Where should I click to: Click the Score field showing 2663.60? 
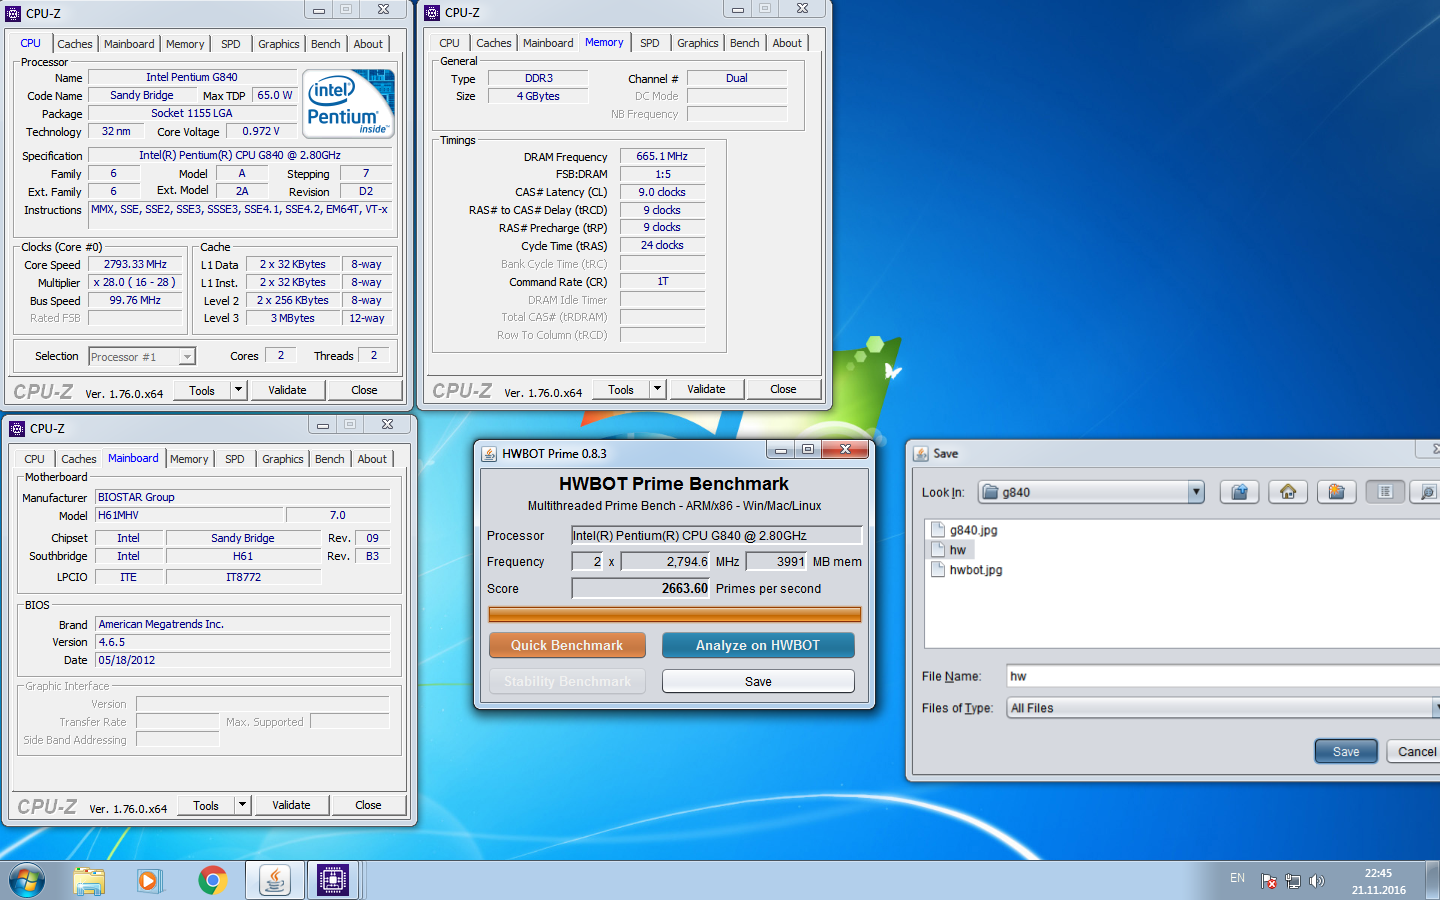tap(641, 588)
